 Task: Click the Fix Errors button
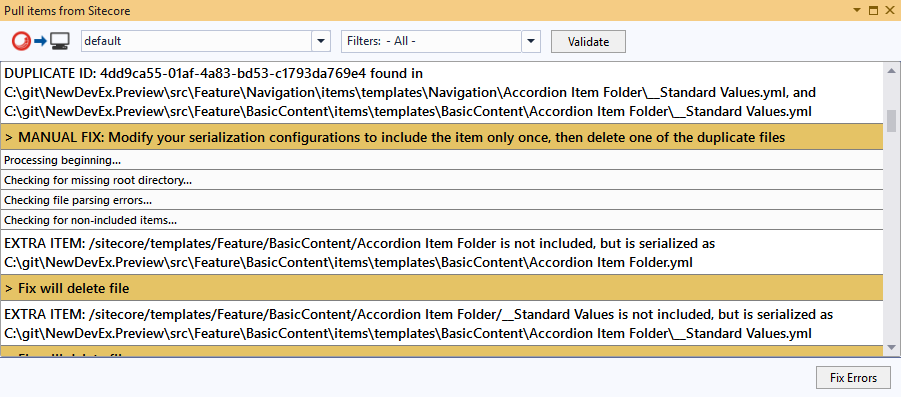[x=853, y=378]
